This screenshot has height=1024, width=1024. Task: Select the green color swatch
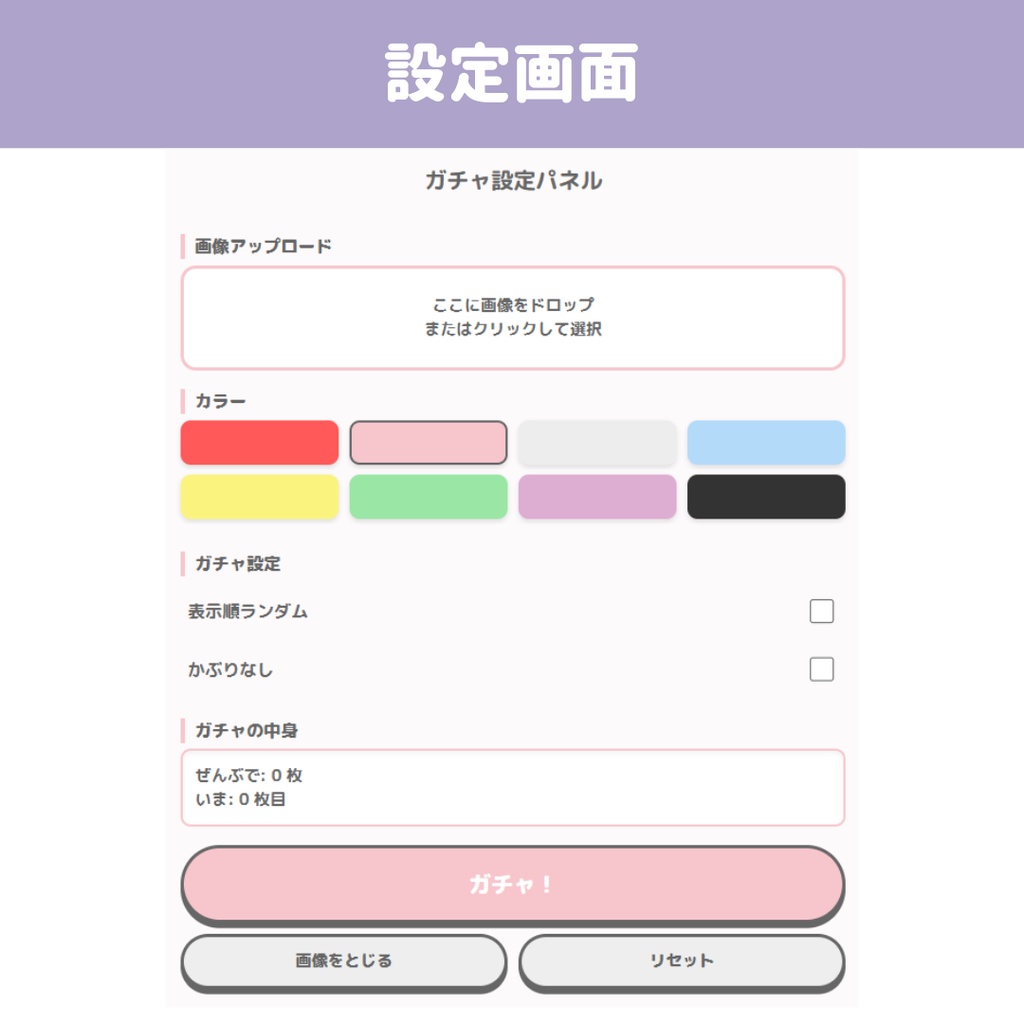click(428, 496)
